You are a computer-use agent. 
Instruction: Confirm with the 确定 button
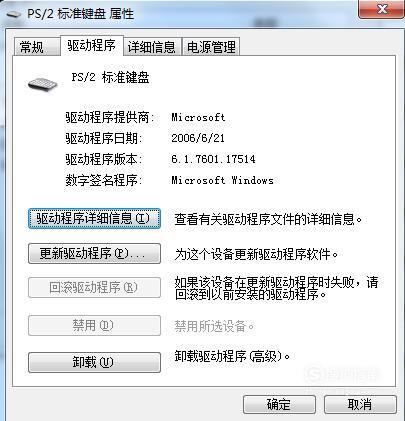279,404
